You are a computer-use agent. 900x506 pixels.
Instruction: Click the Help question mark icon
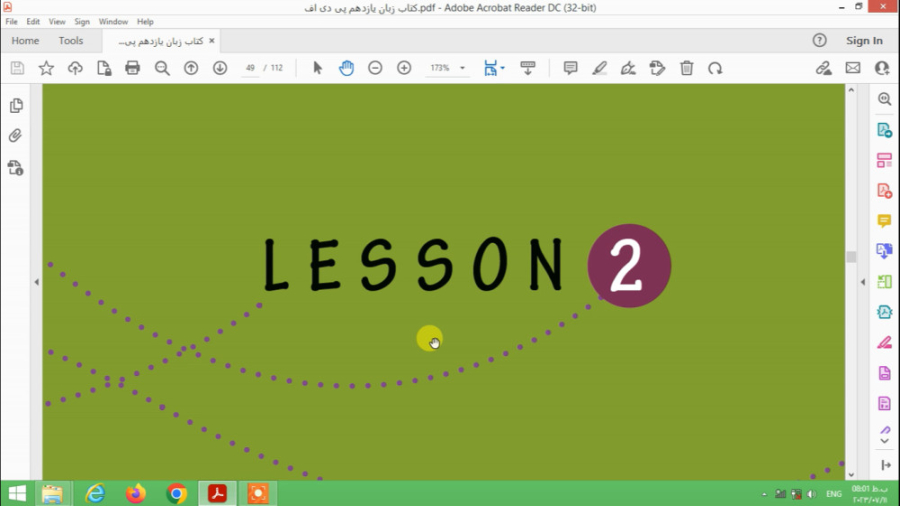click(x=819, y=40)
